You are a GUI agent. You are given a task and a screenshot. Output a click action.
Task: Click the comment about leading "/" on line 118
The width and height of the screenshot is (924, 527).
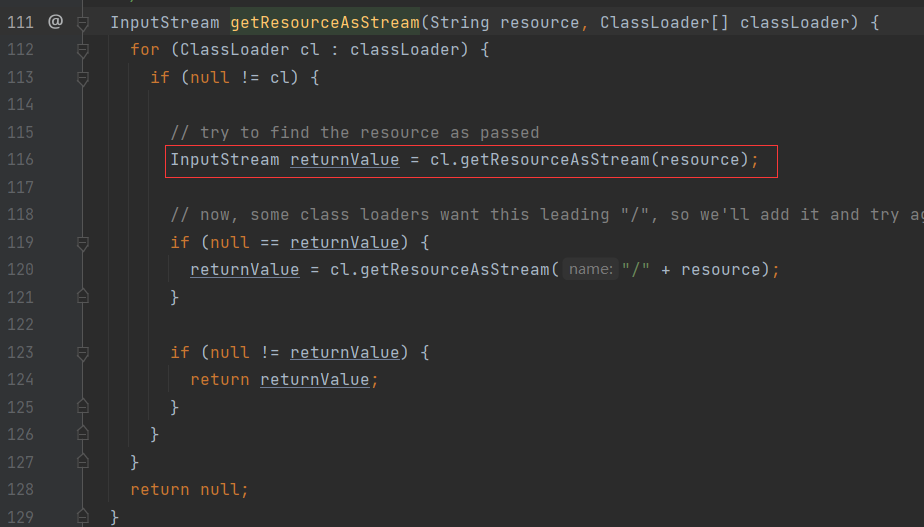(x=547, y=215)
